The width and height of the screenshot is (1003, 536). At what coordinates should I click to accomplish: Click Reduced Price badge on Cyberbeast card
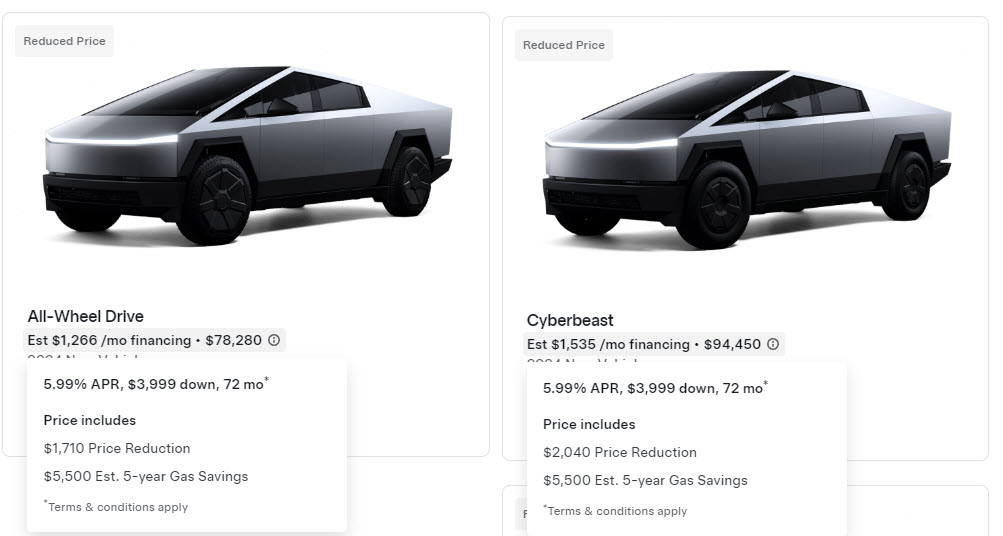coord(563,45)
